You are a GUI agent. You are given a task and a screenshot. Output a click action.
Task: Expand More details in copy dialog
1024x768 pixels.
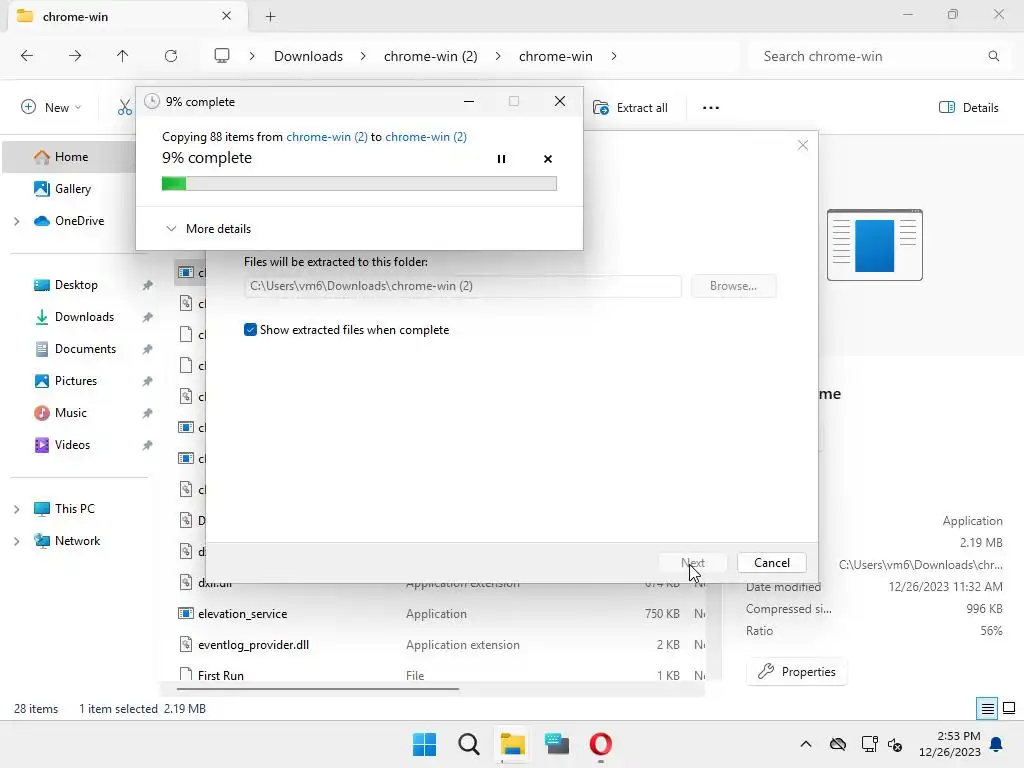208,229
